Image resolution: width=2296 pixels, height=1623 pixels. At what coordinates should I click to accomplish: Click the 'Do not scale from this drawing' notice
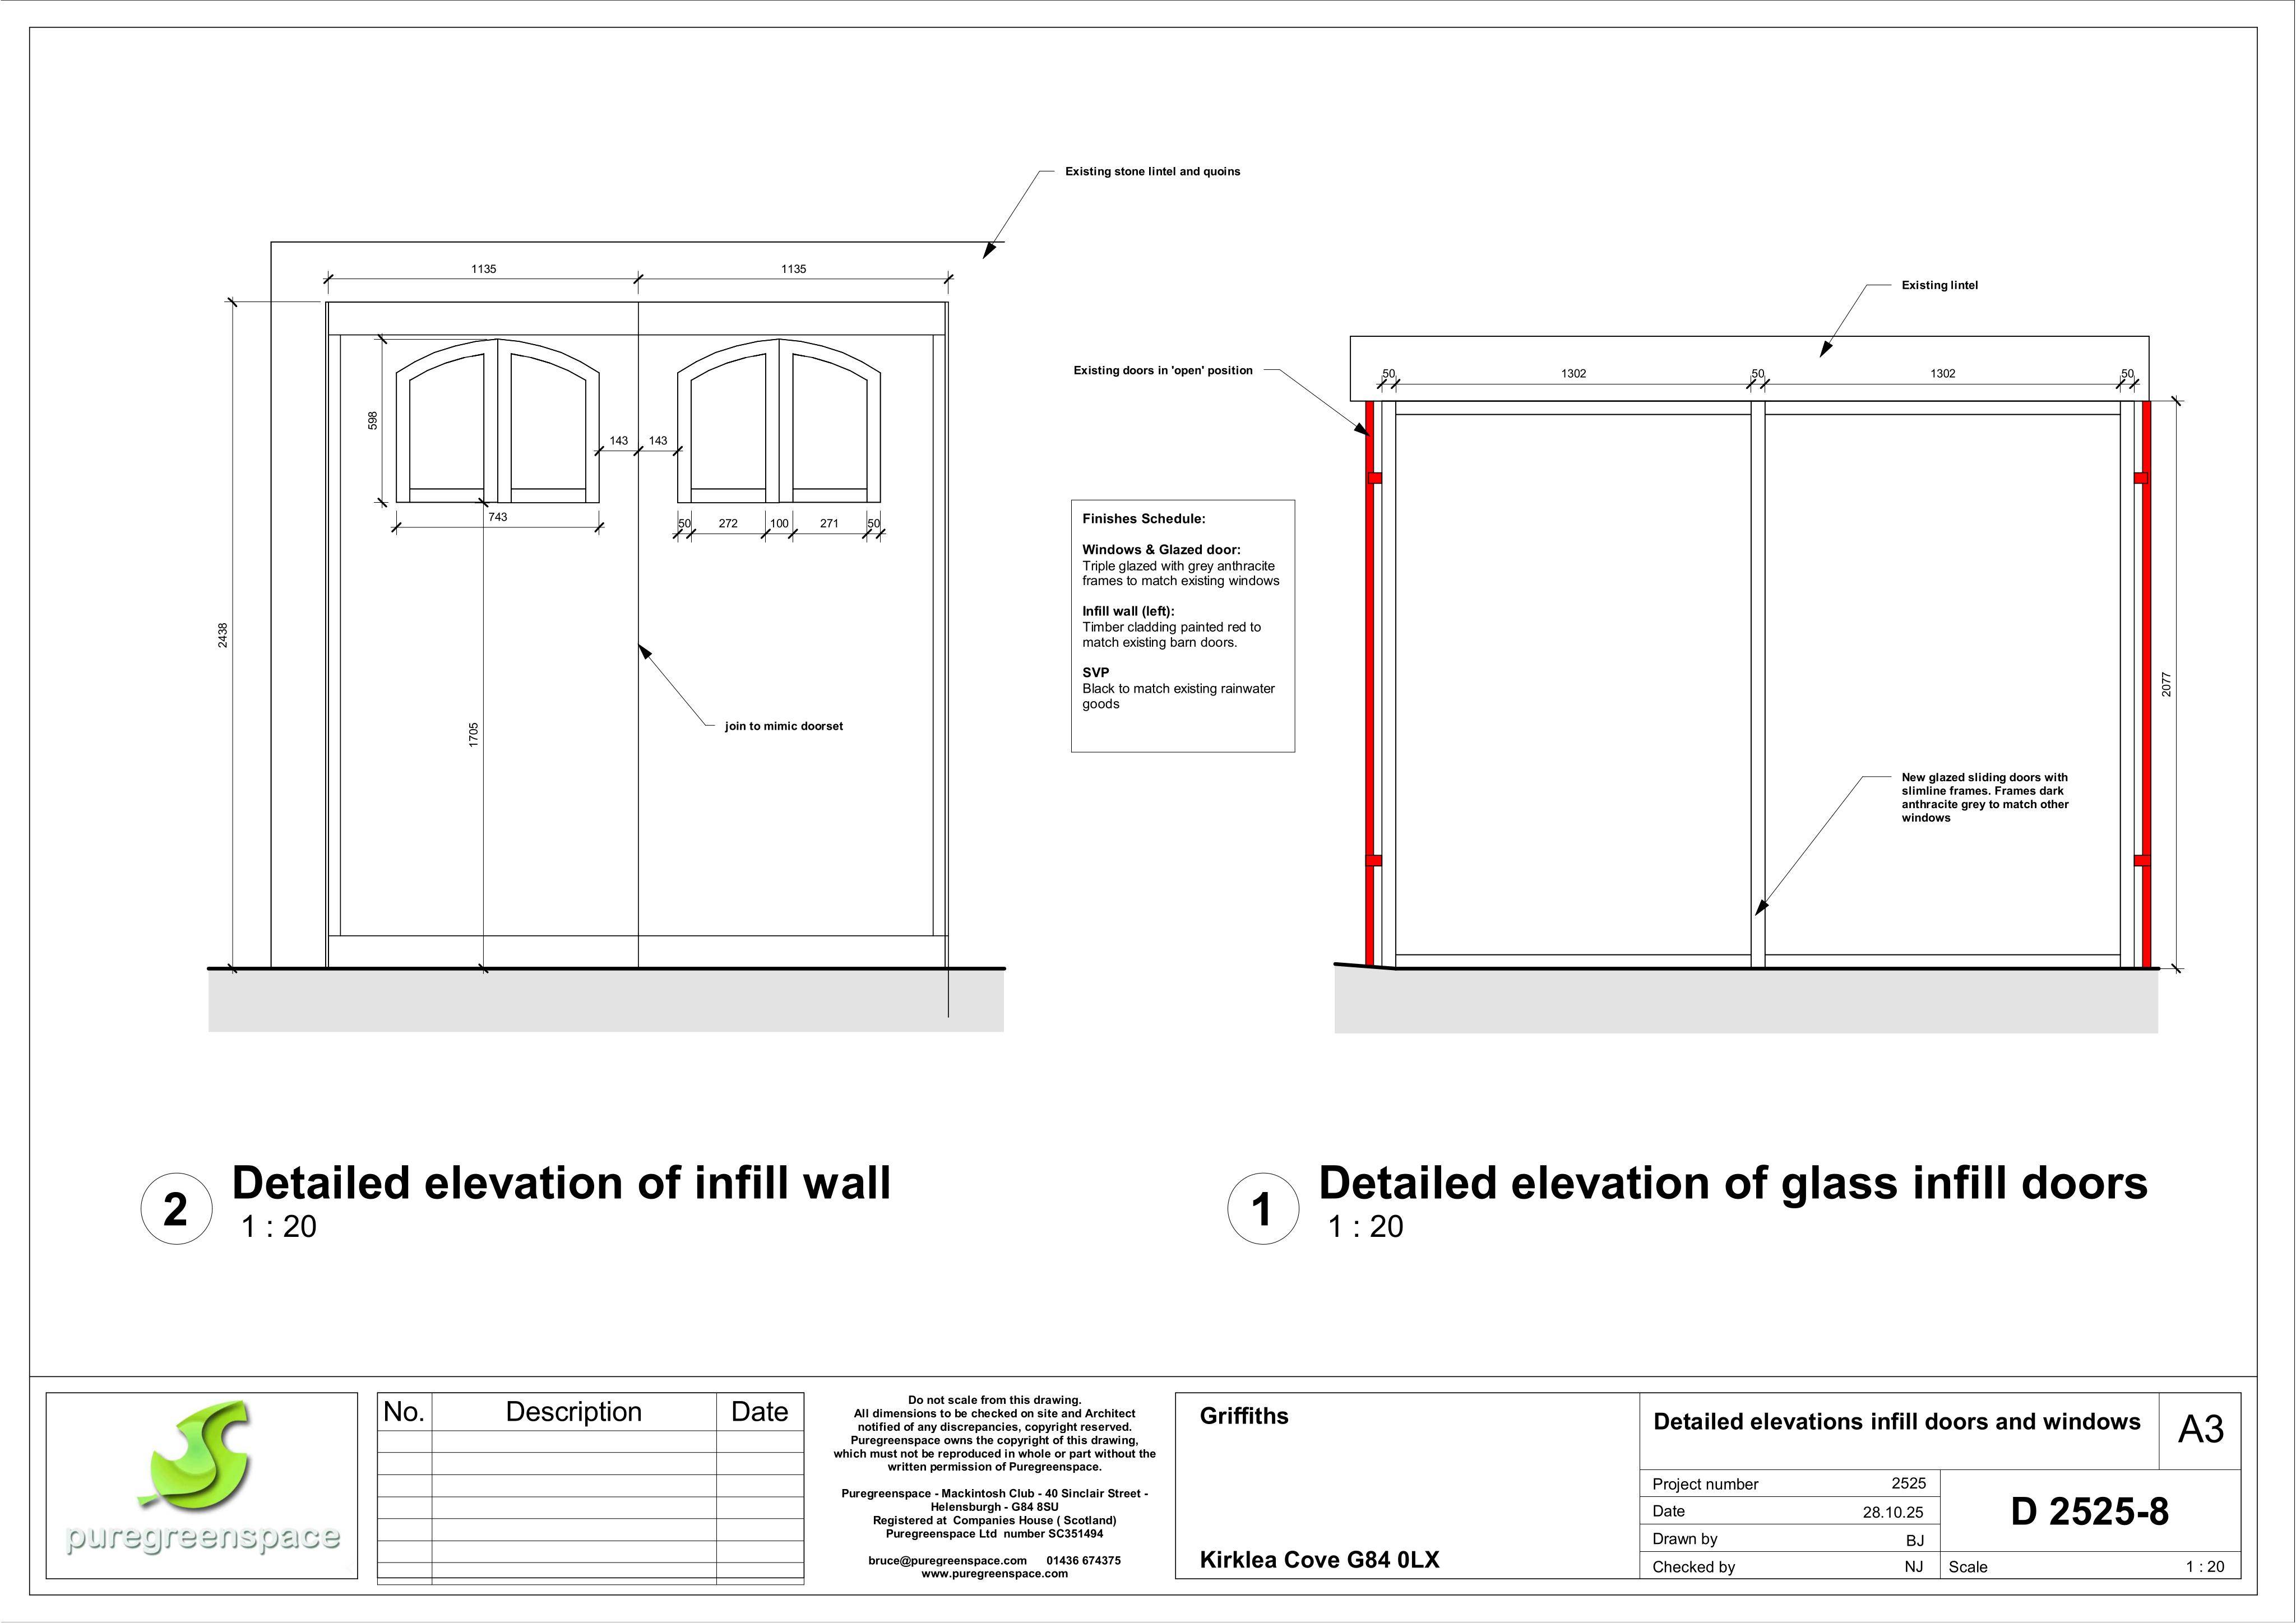994,1401
